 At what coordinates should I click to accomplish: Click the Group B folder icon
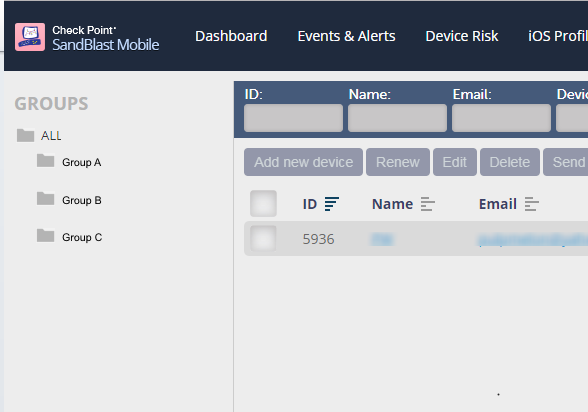coord(45,199)
